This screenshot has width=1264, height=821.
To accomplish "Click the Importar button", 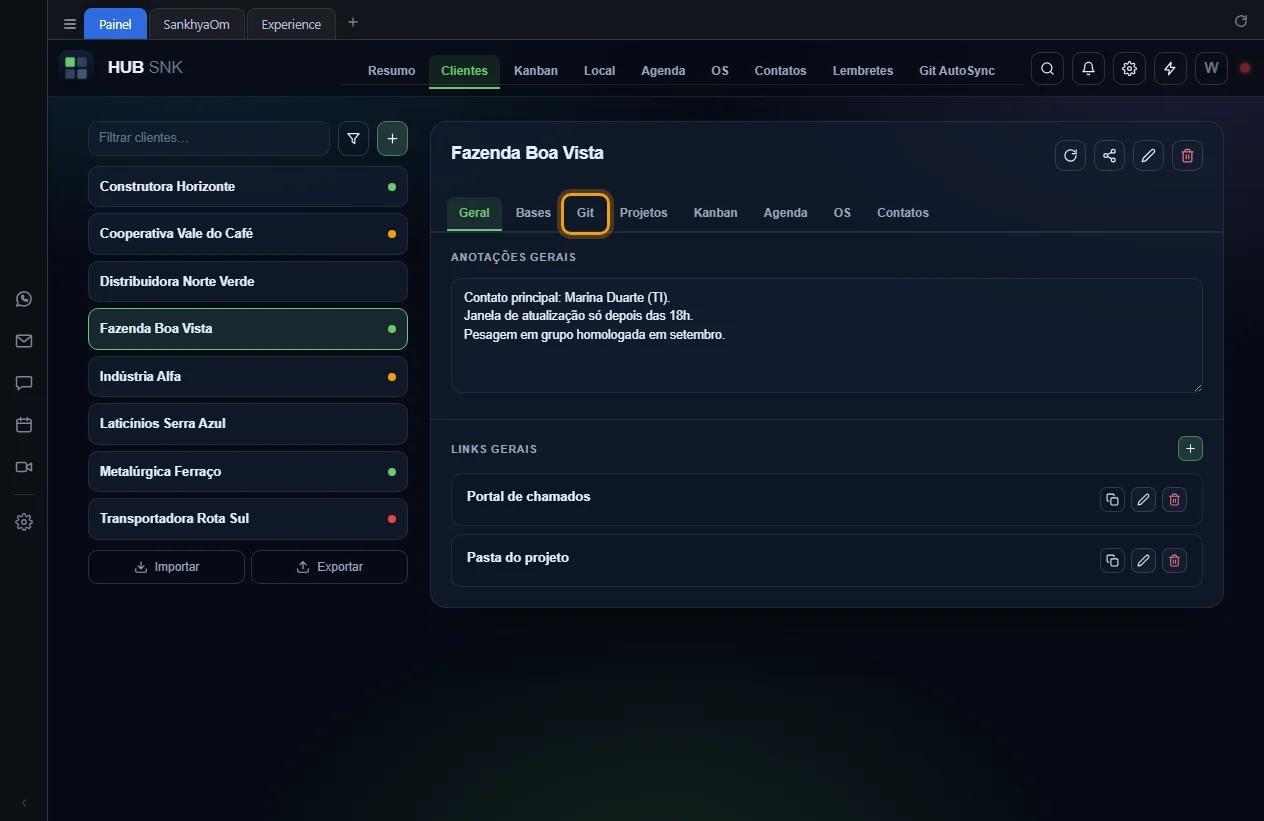I will coord(166,567).
